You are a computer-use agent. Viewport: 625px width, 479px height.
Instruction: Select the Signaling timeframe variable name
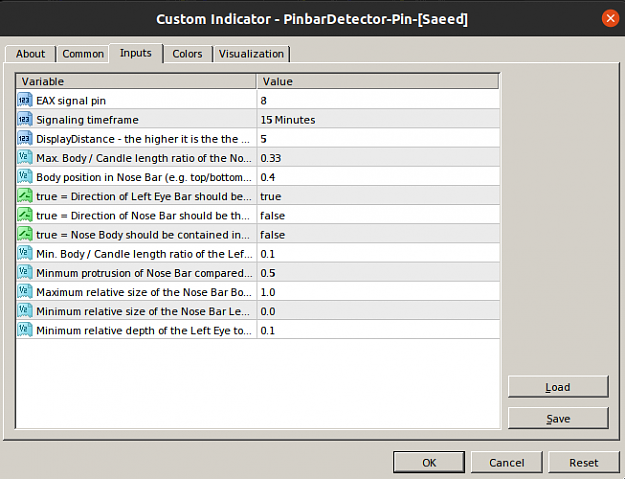click(x=87, y=120)
